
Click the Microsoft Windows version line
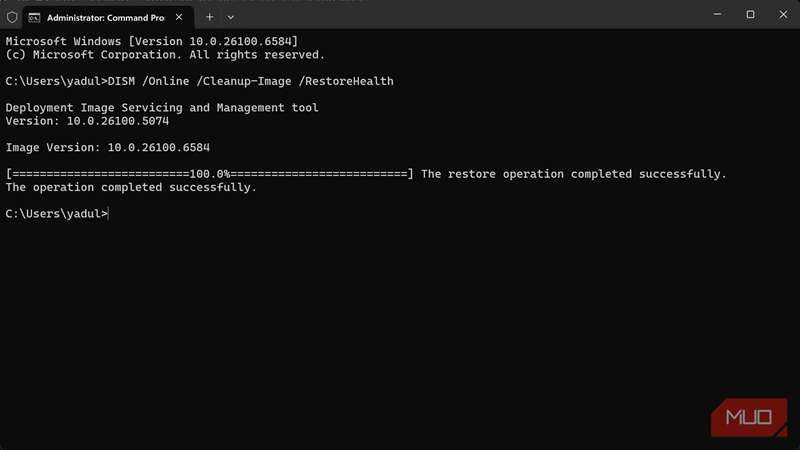(151, 40)
